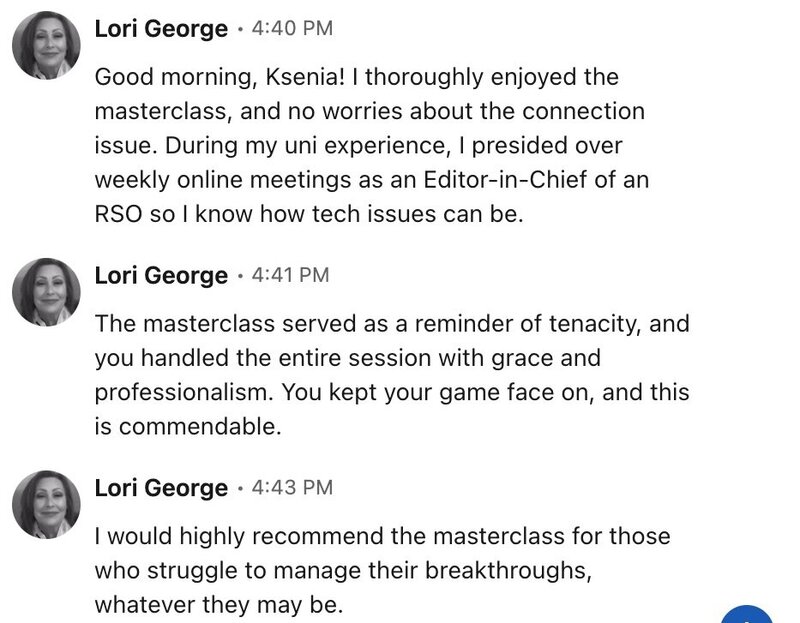Screen dimensions: 800x623
Task: Click the Lori George name above the recommendation message
Action: click(x=161, y=488)
